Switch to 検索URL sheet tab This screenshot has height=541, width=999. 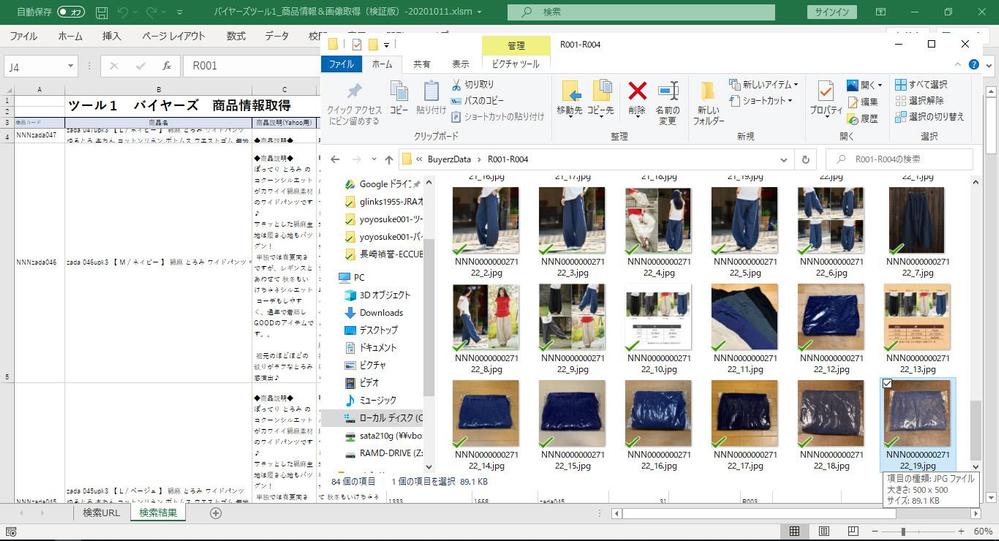(x=101, y=513)
